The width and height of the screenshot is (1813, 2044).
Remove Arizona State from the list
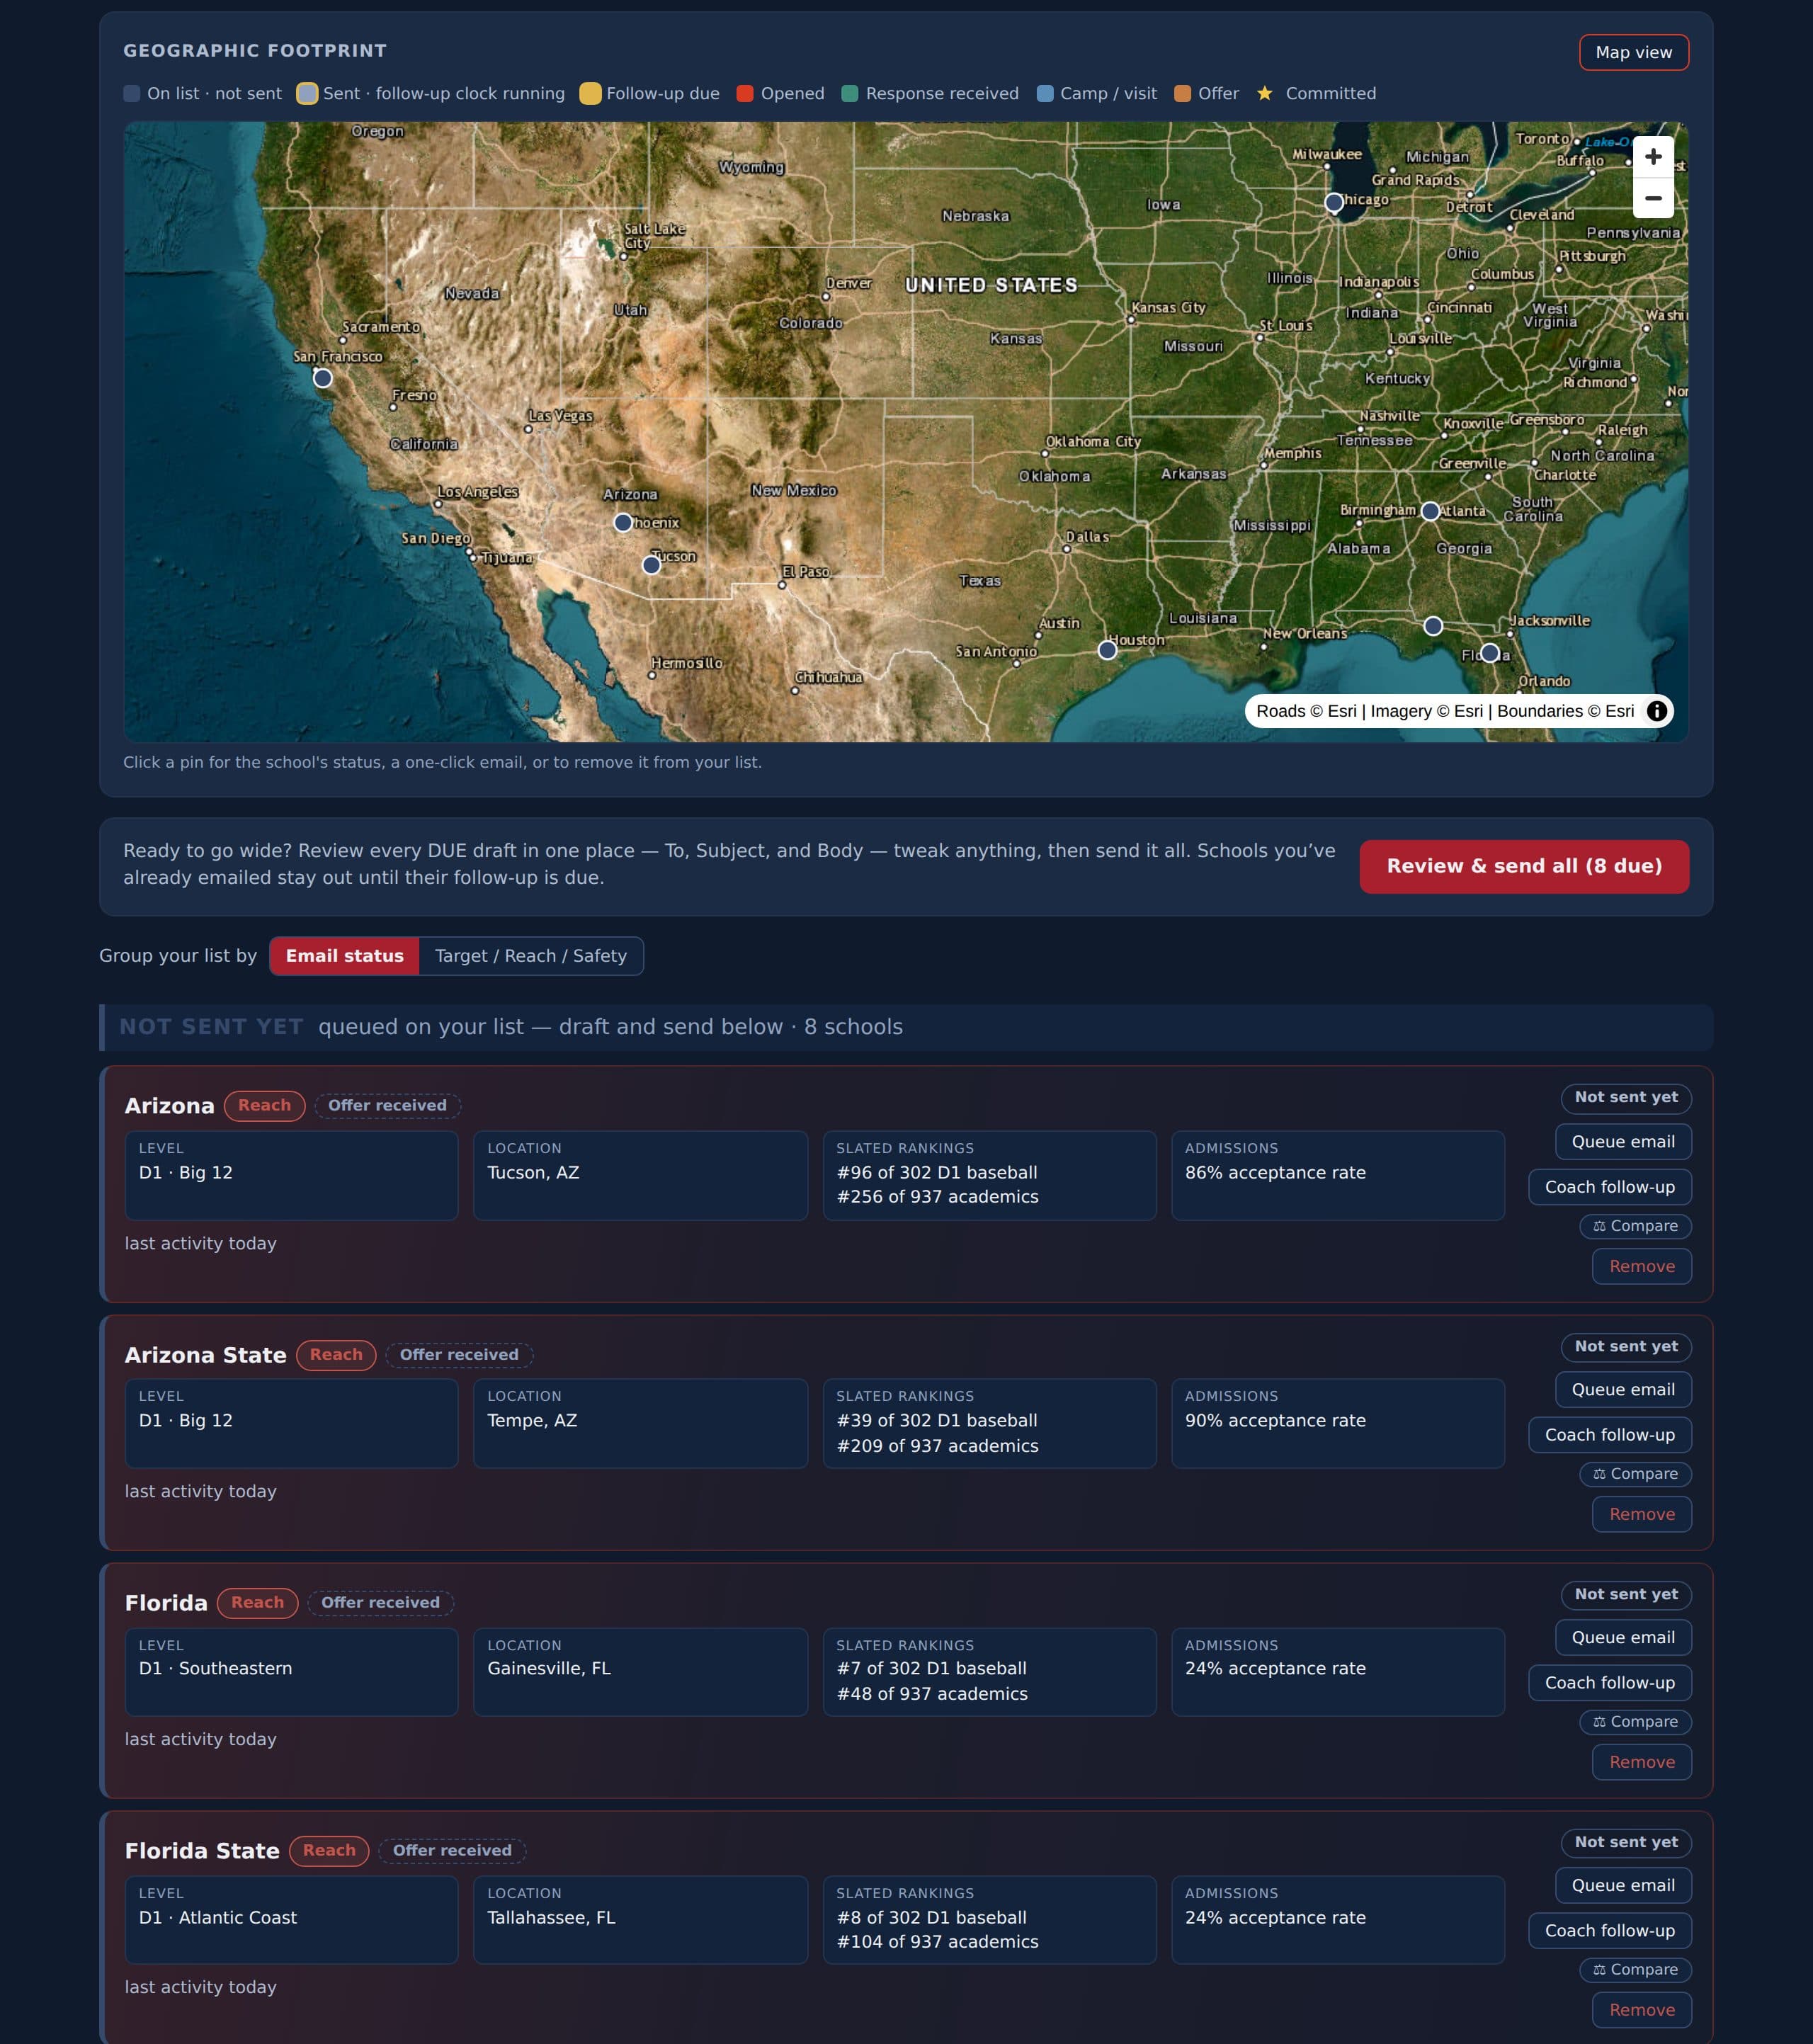(1642, 1514)
